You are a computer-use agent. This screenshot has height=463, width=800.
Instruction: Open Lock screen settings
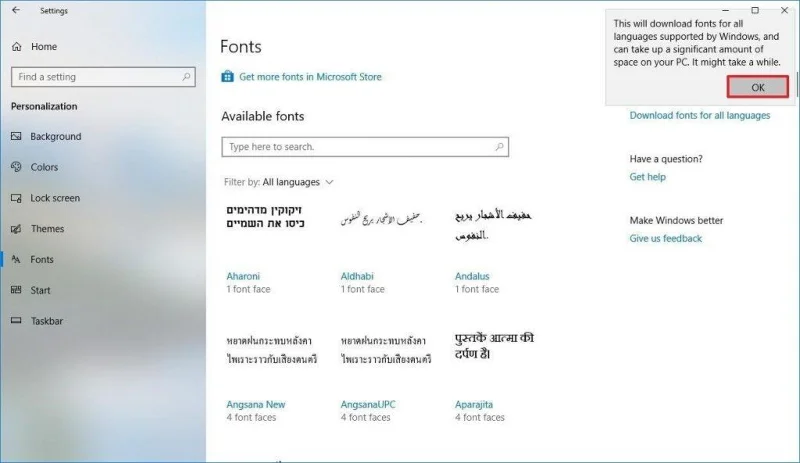55,198
